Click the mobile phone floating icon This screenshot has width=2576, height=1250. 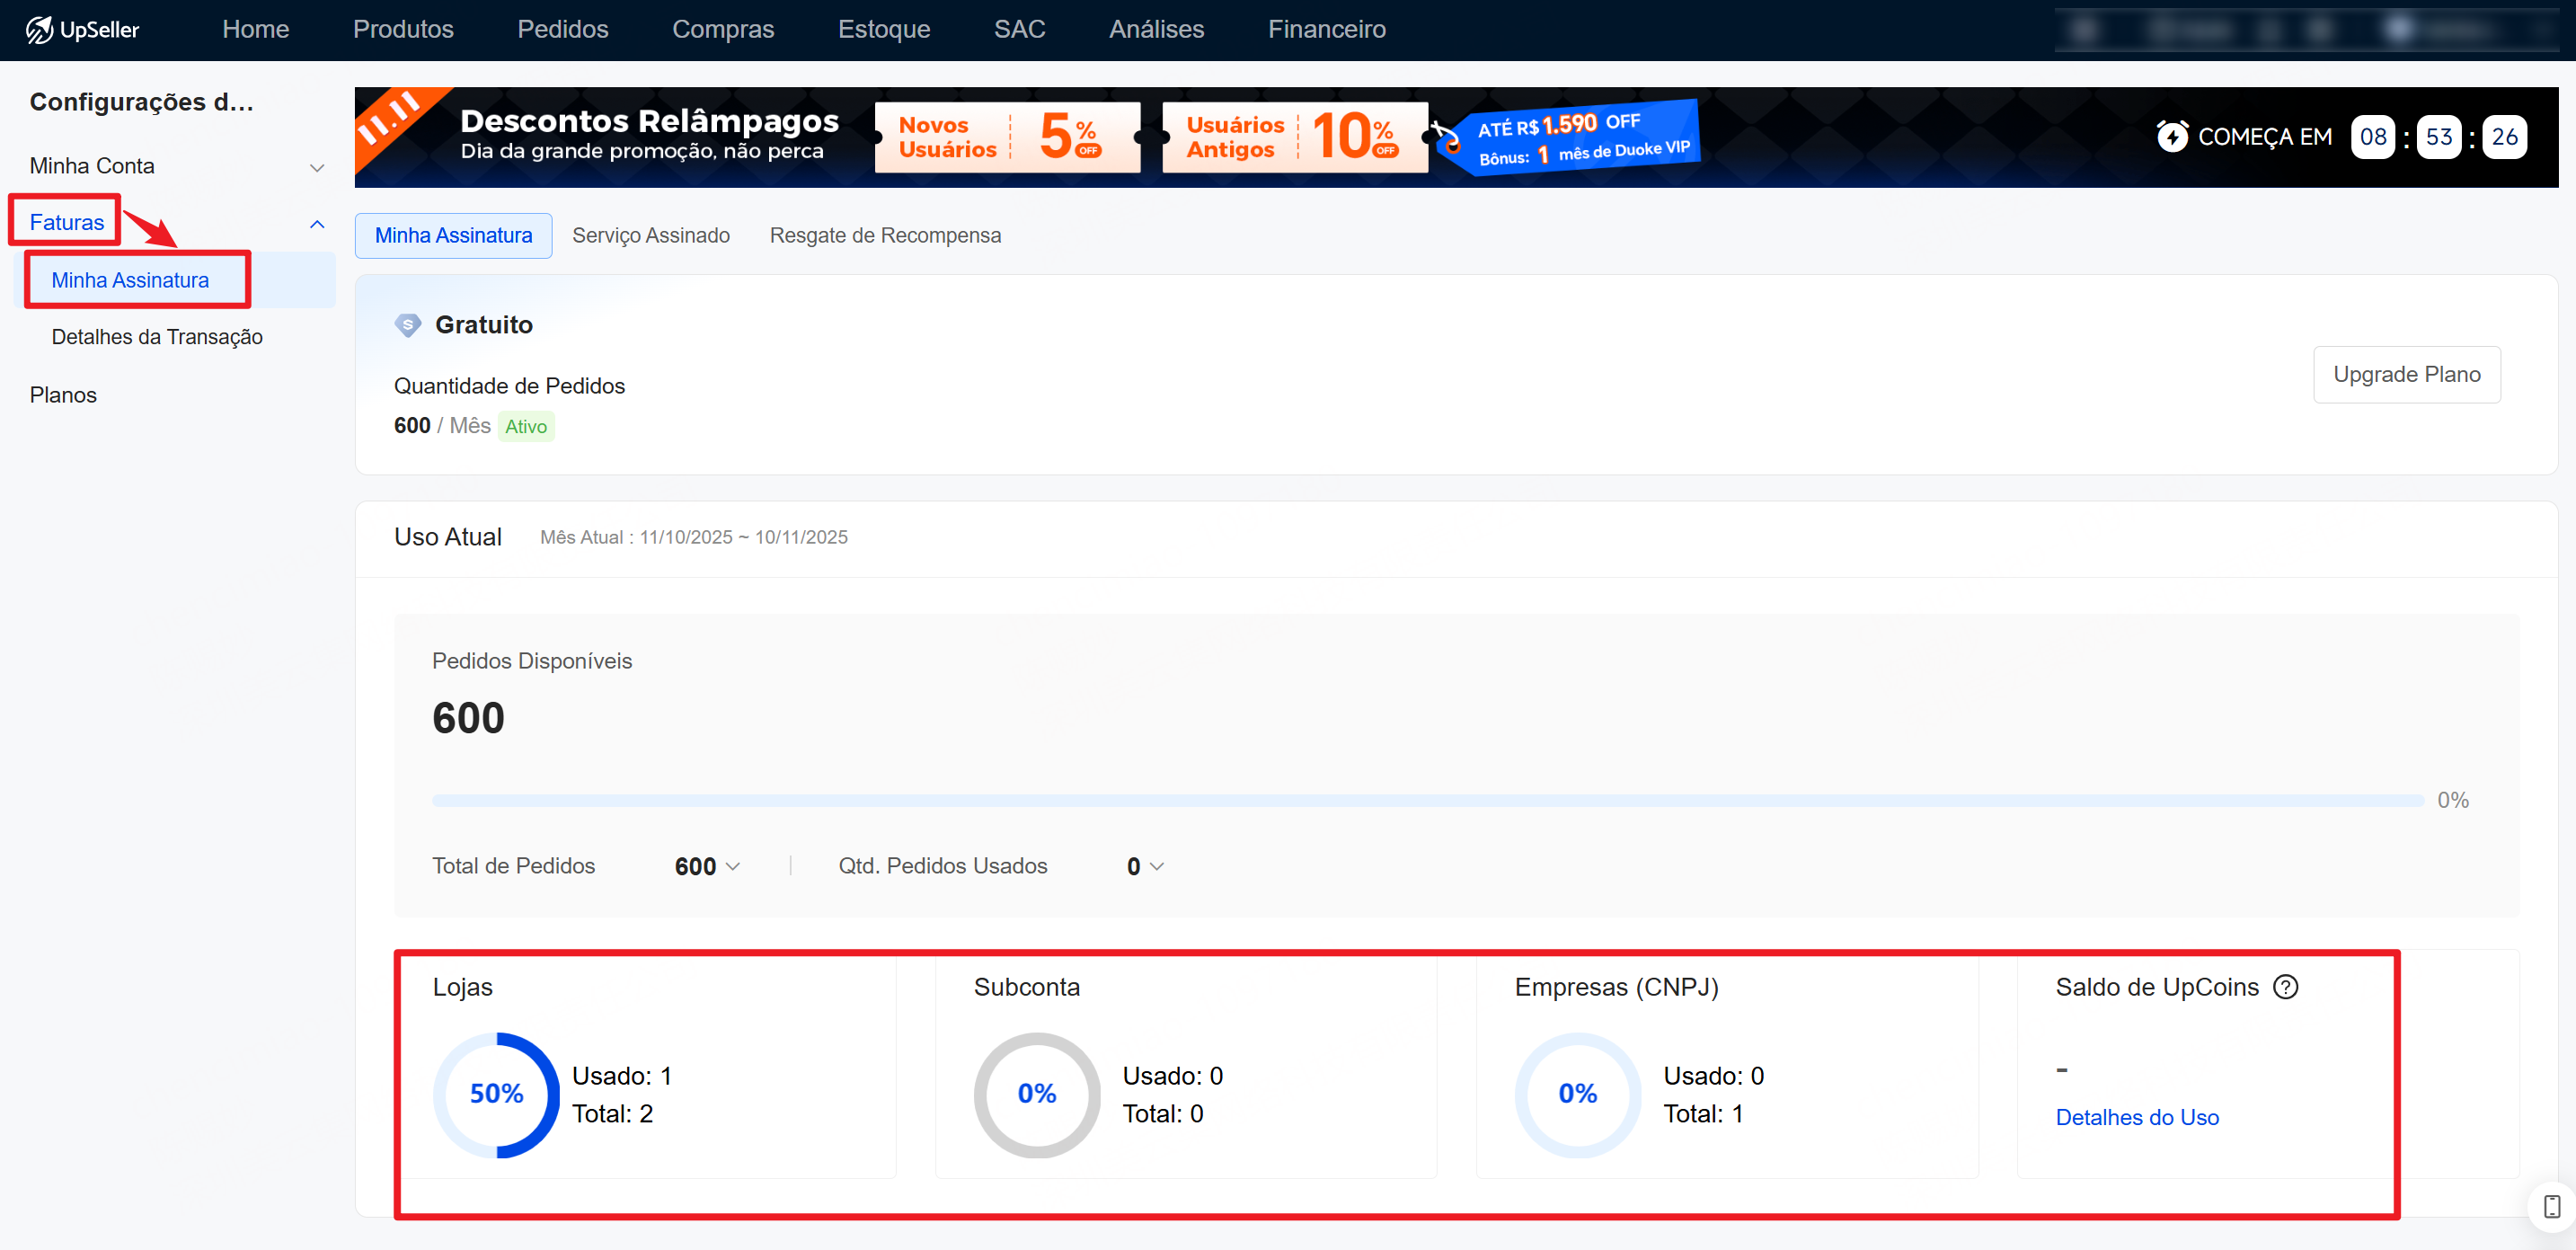[2551, 1206]
